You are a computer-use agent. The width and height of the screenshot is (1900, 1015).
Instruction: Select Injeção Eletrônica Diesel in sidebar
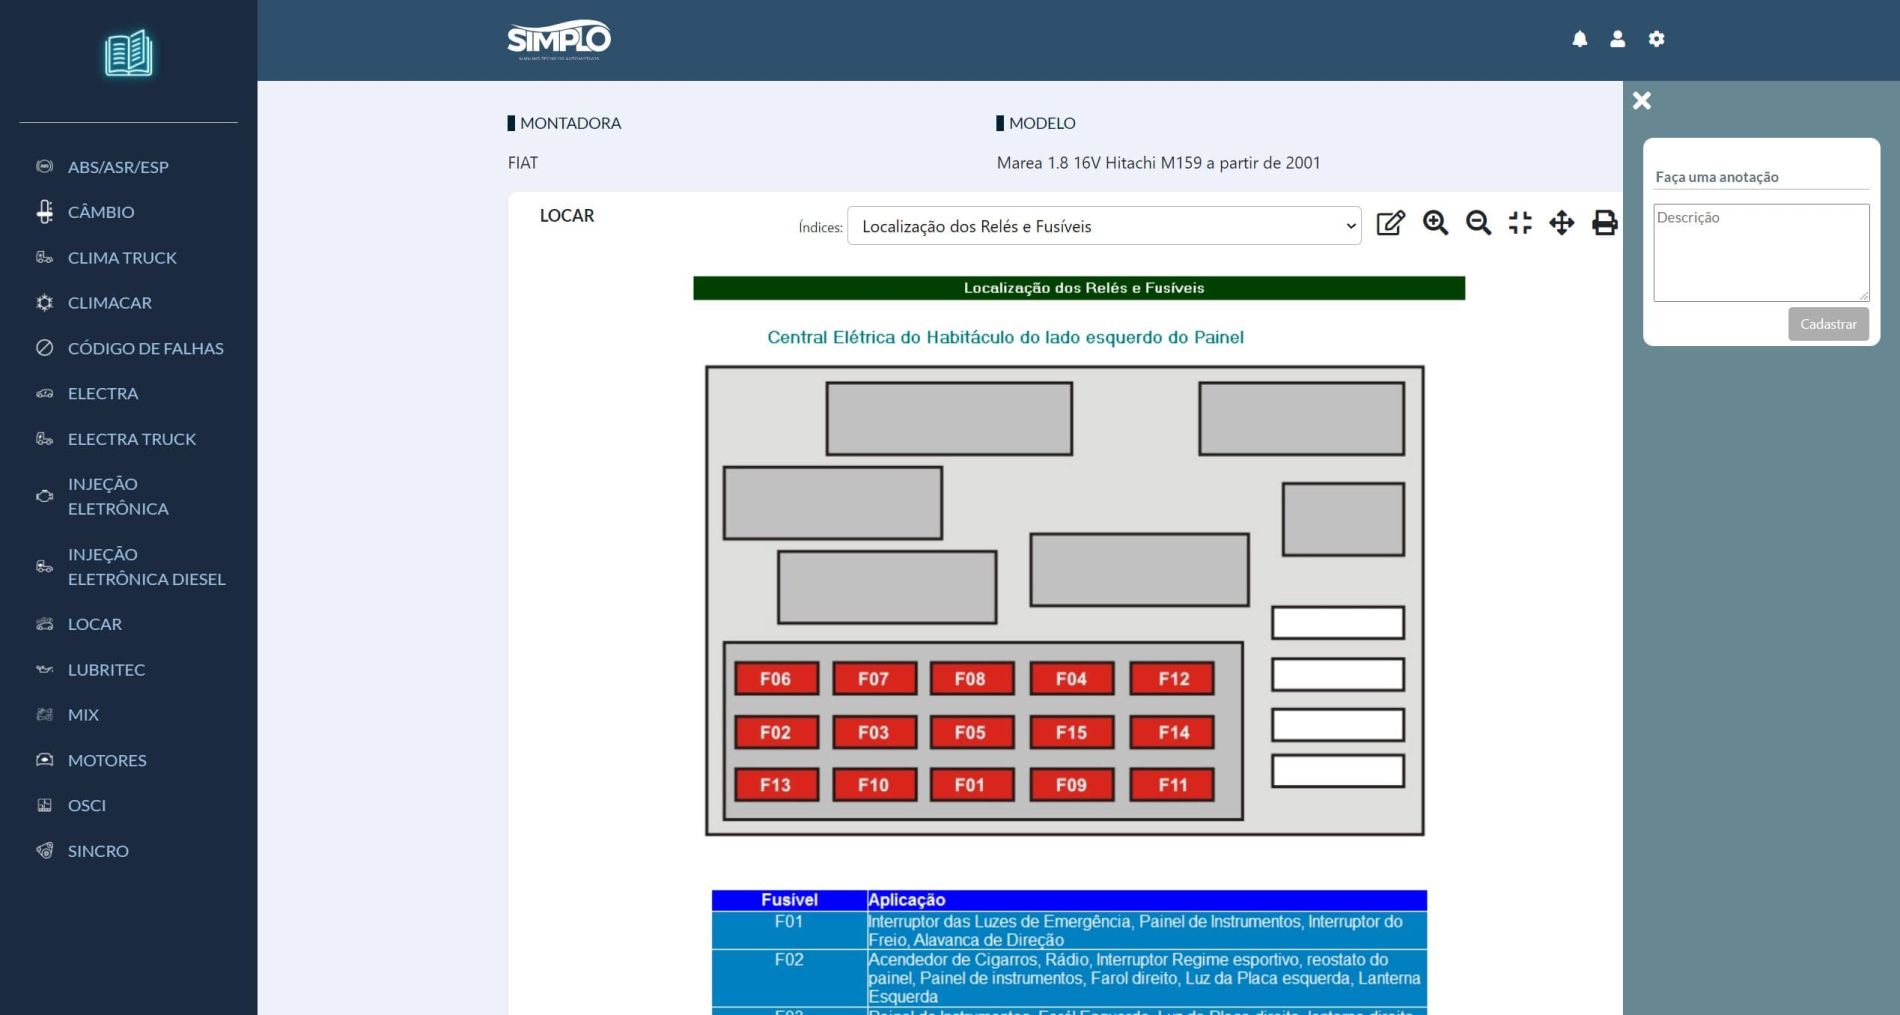(146, 567)
